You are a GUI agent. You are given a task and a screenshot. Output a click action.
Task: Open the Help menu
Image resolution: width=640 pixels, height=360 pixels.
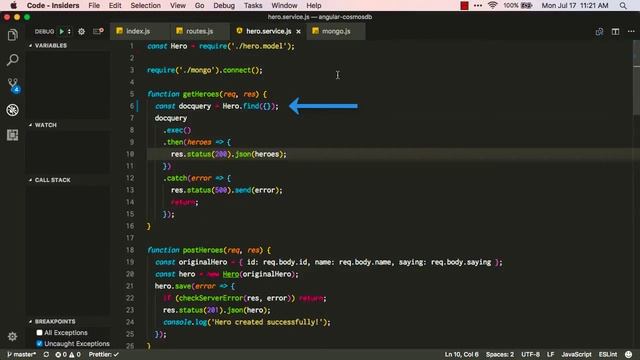click(x=313, y=5)
